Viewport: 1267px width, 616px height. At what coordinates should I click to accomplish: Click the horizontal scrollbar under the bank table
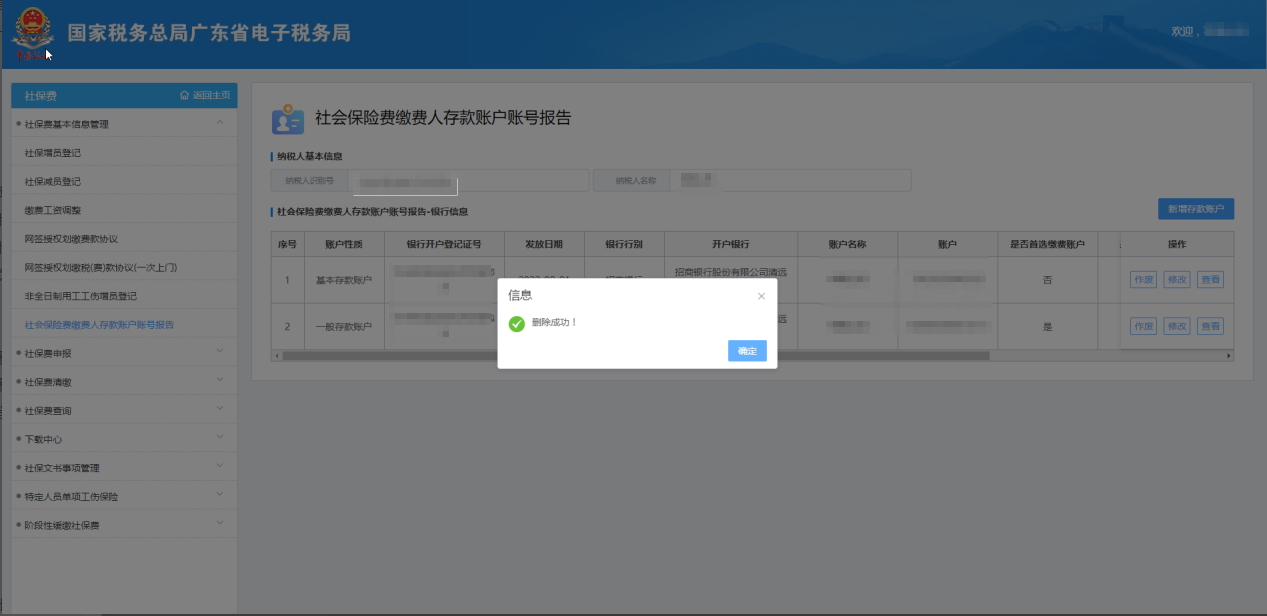click(635, 356)
